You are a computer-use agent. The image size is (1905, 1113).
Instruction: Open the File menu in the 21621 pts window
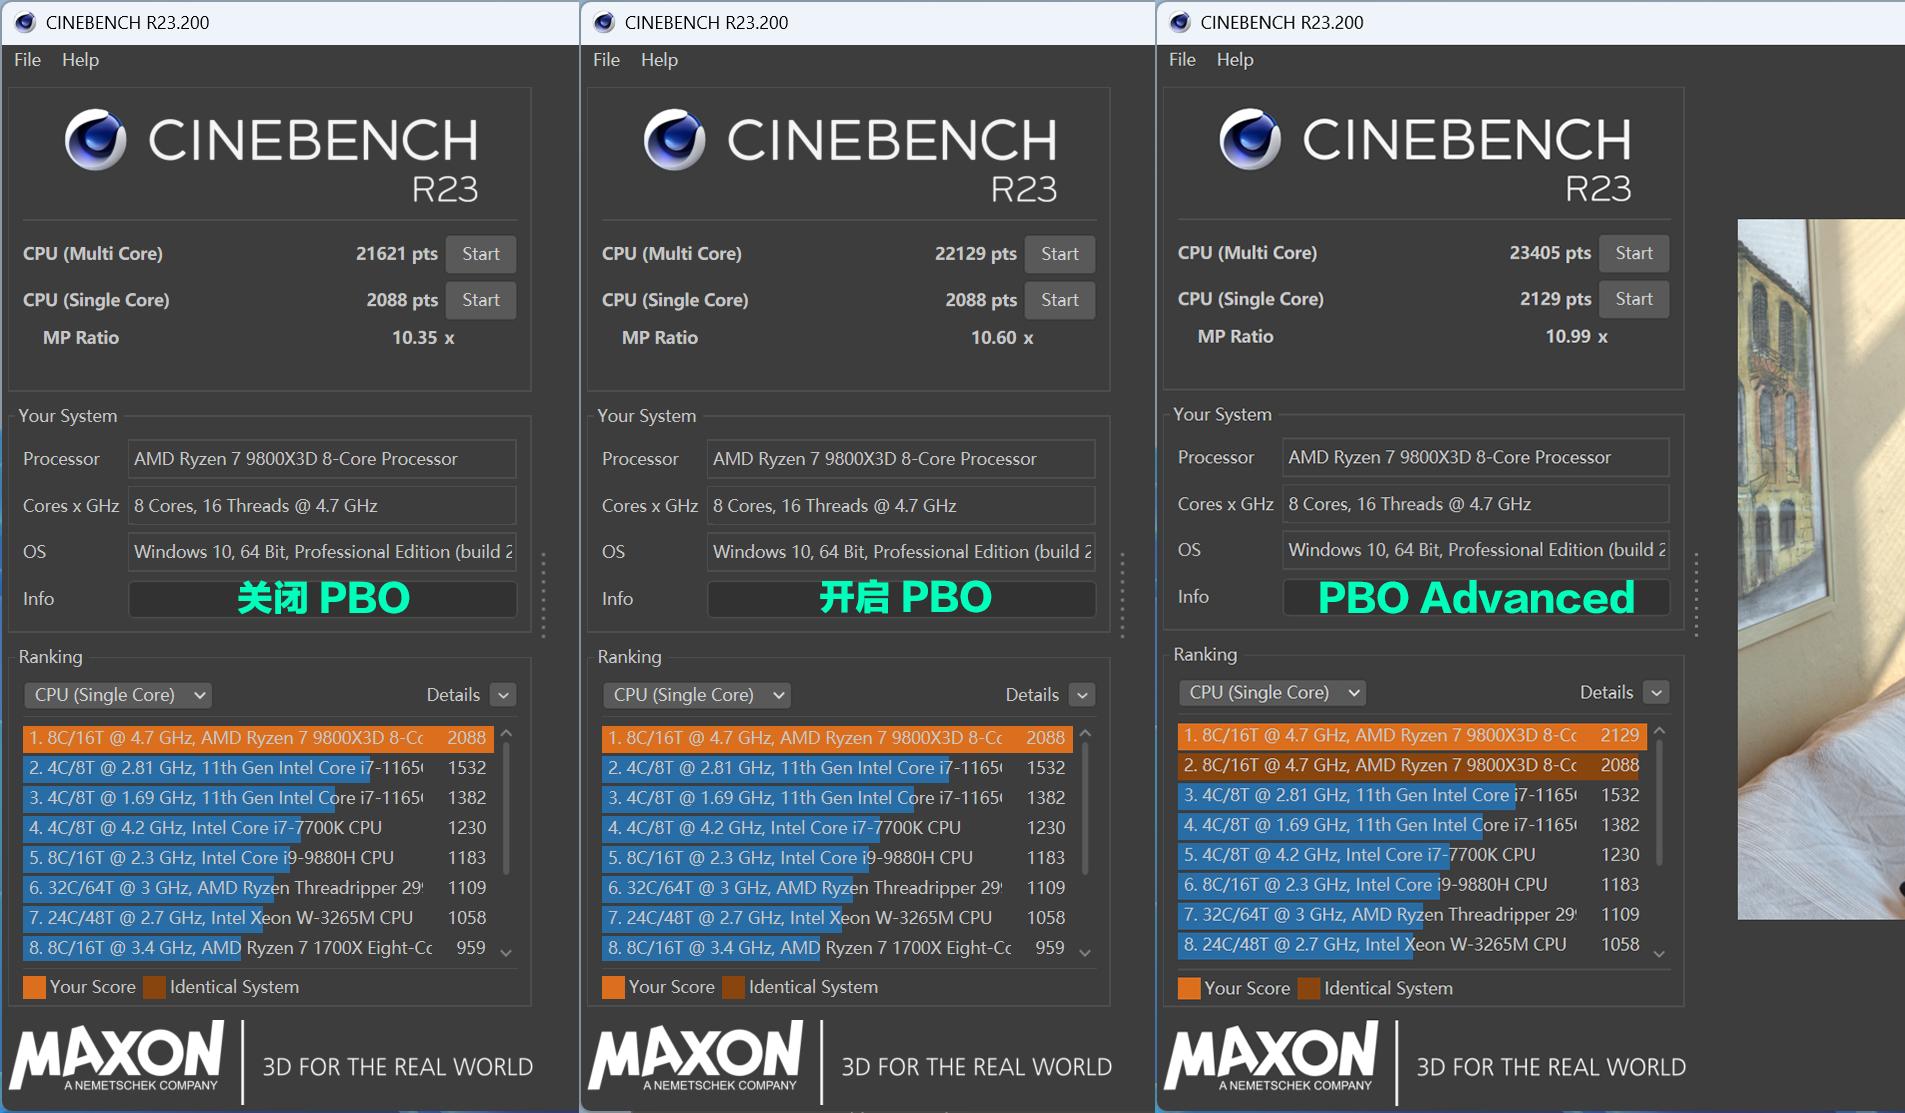(27, 60)
